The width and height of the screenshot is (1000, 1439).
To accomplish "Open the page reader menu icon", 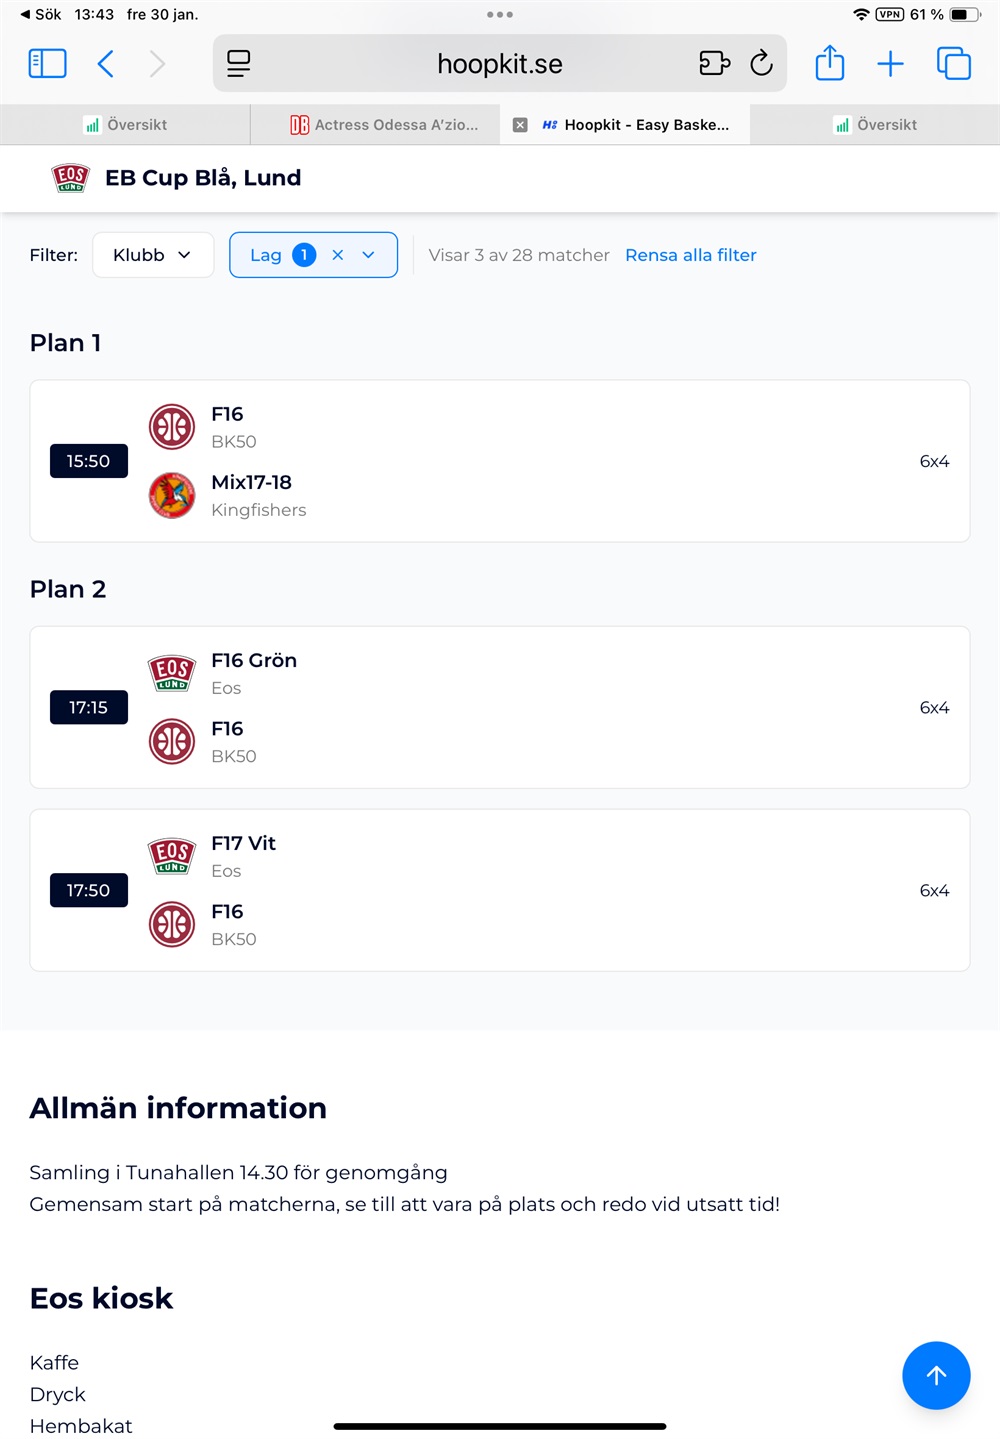I will pyautogui.click(x=238, y=63).
